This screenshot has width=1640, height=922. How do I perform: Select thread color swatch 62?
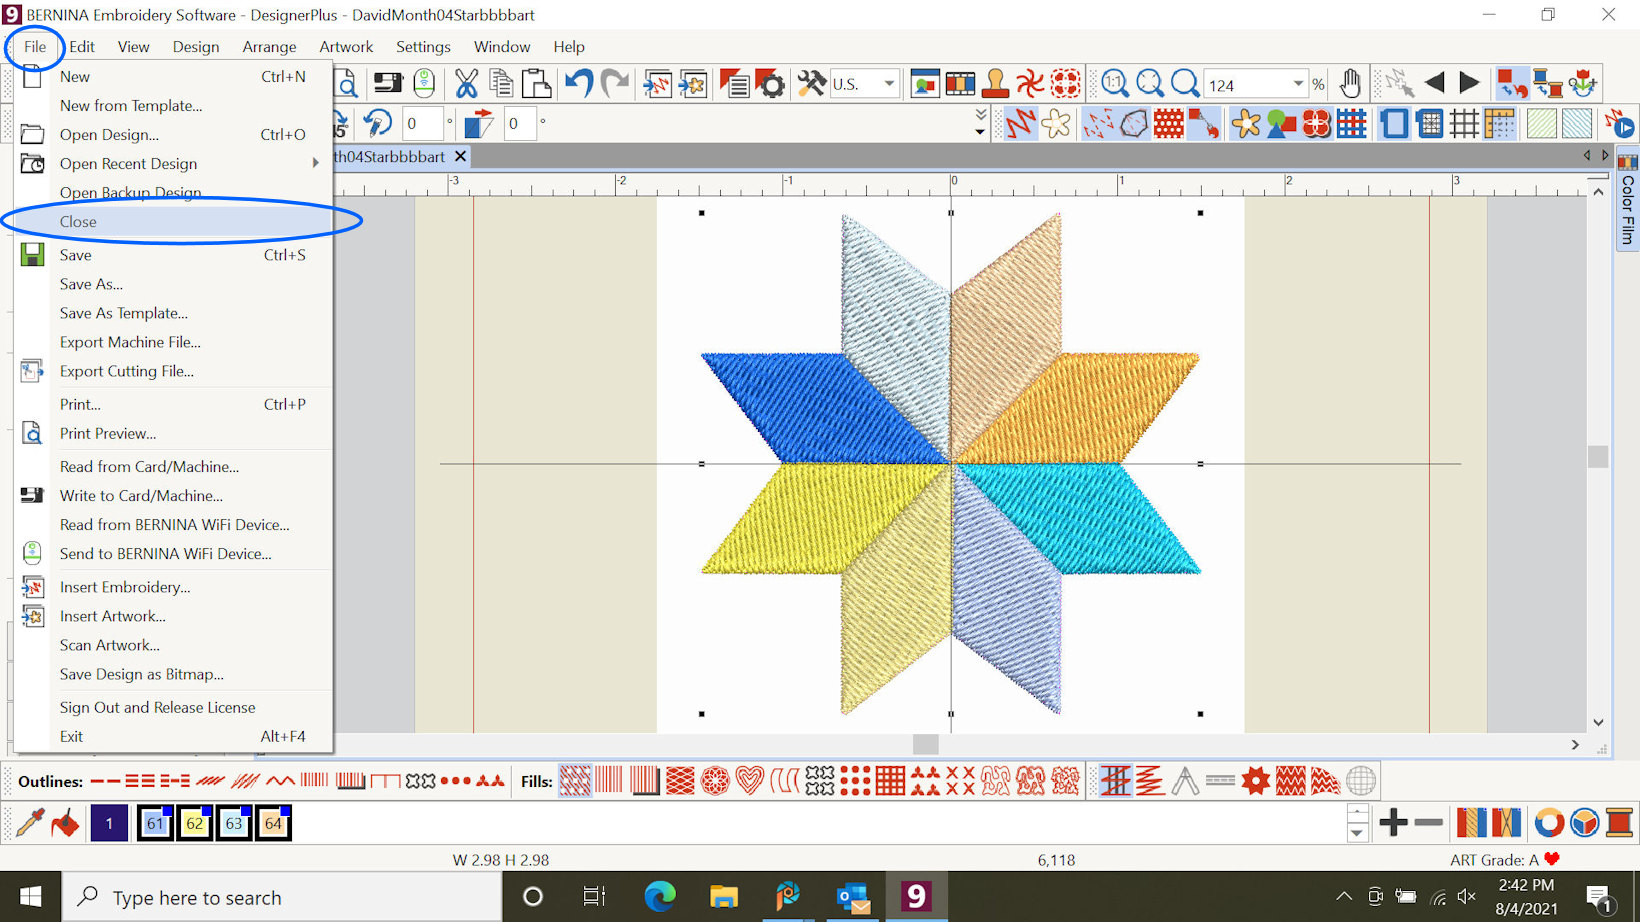click(x=194, y=823)
